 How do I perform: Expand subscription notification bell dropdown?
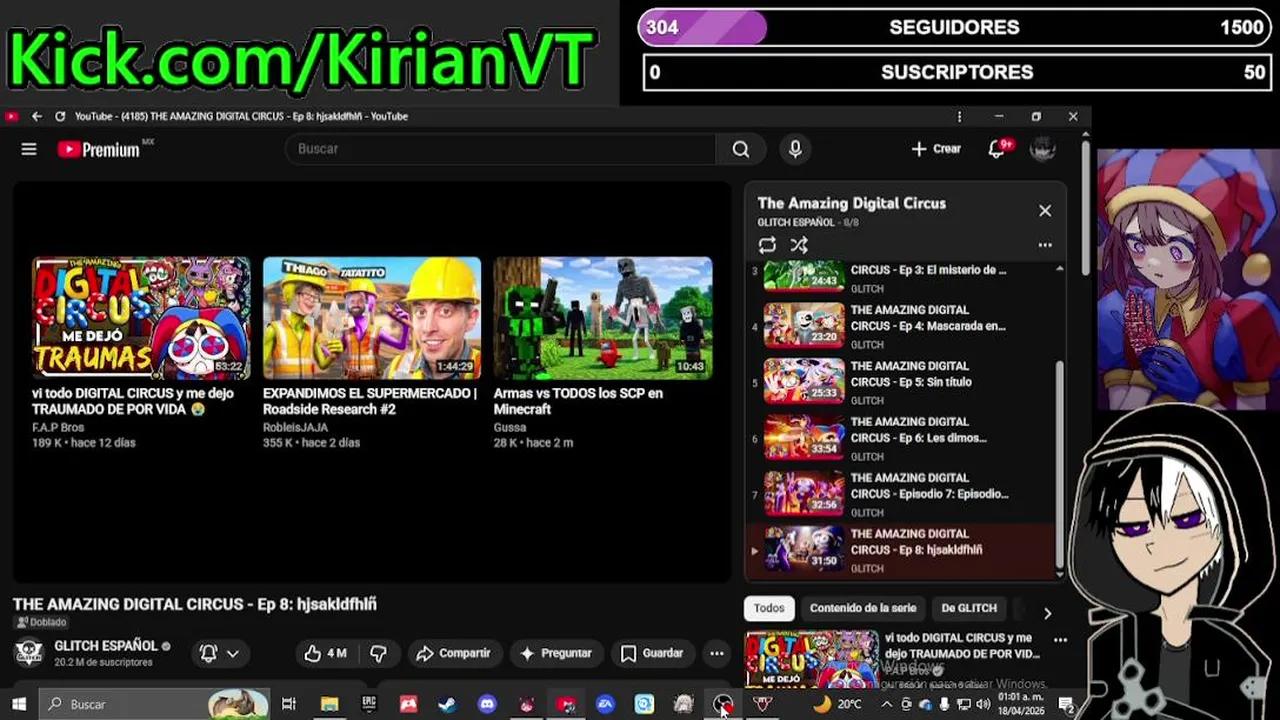coord(220,653)
